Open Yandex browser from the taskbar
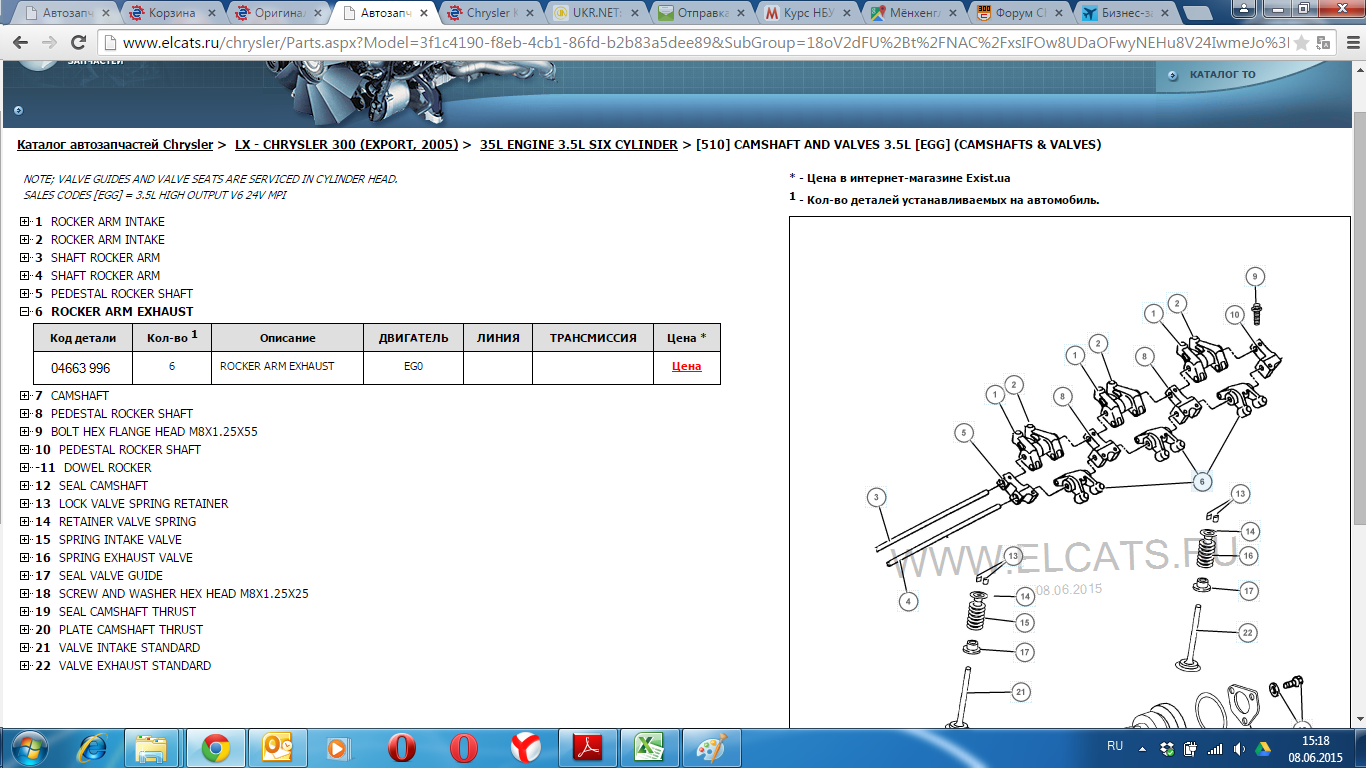1366x768 pixels. click(x=525, y=748)
